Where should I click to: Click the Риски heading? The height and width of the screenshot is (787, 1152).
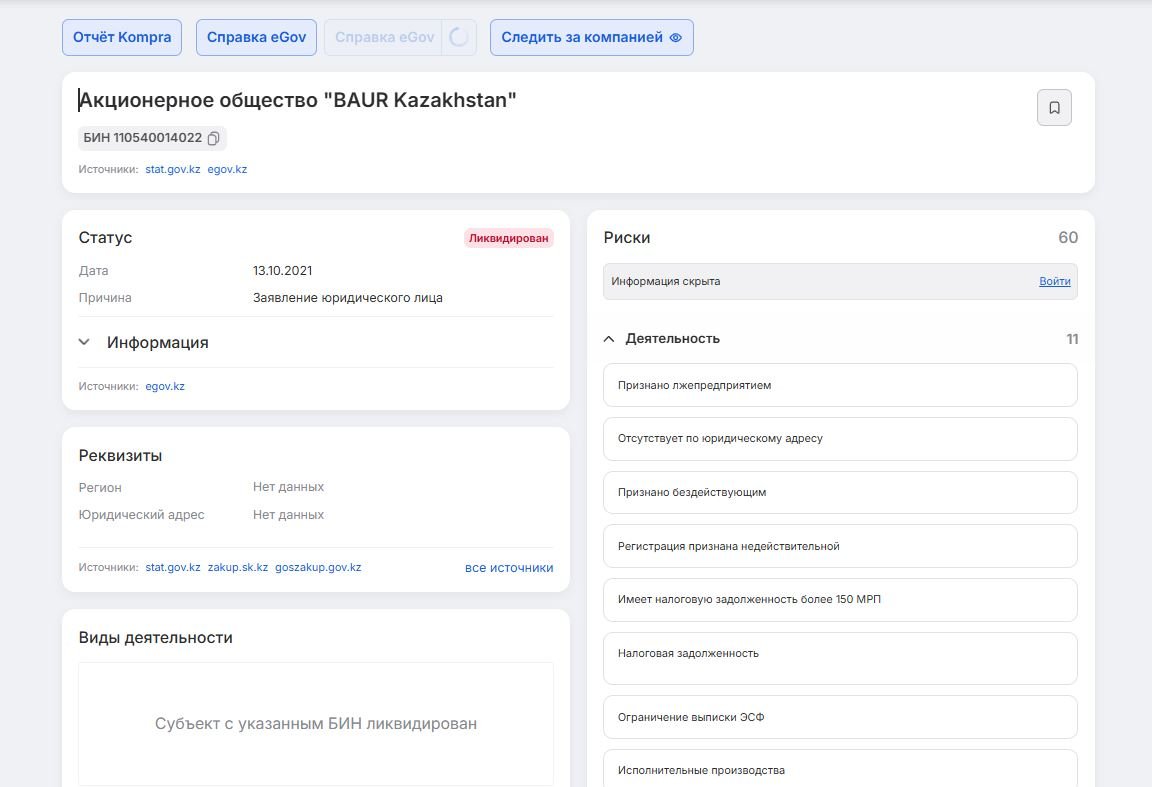627,237
